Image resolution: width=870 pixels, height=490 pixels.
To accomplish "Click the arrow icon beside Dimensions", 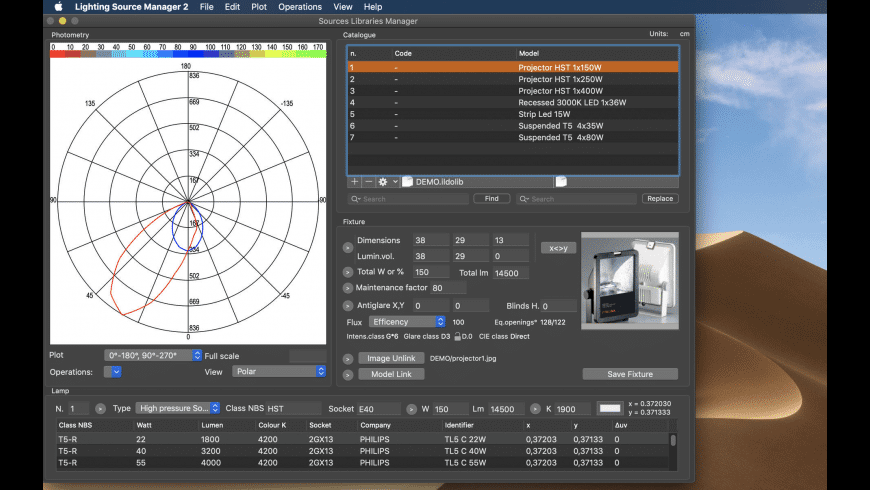I will tap(348, 246).
